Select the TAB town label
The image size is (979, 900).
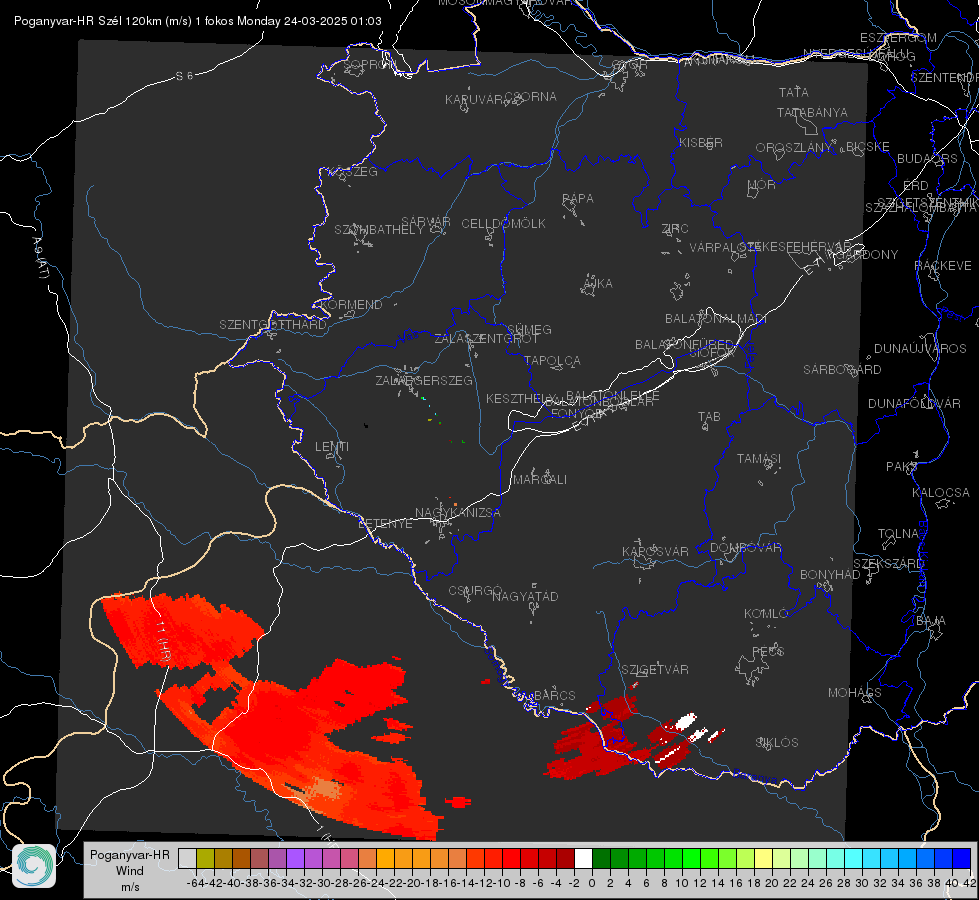click(709, 417)
